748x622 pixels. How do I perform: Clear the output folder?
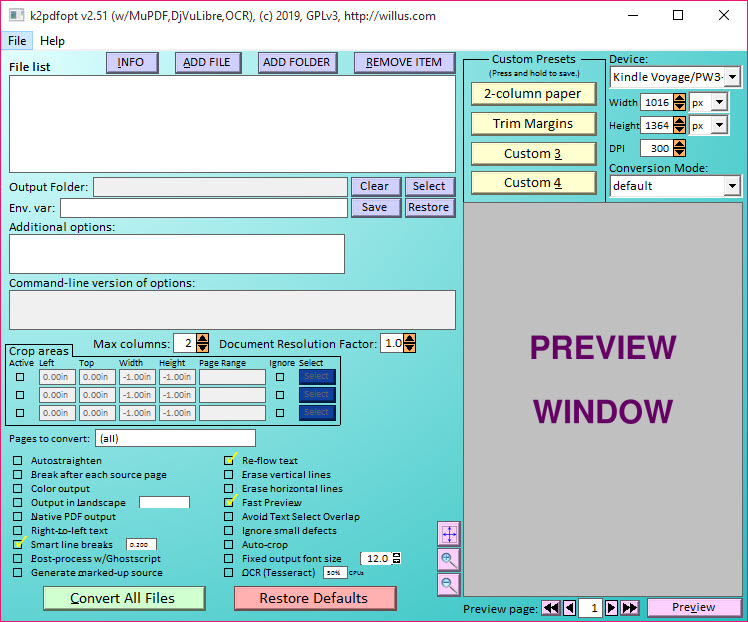pos(376,187)
